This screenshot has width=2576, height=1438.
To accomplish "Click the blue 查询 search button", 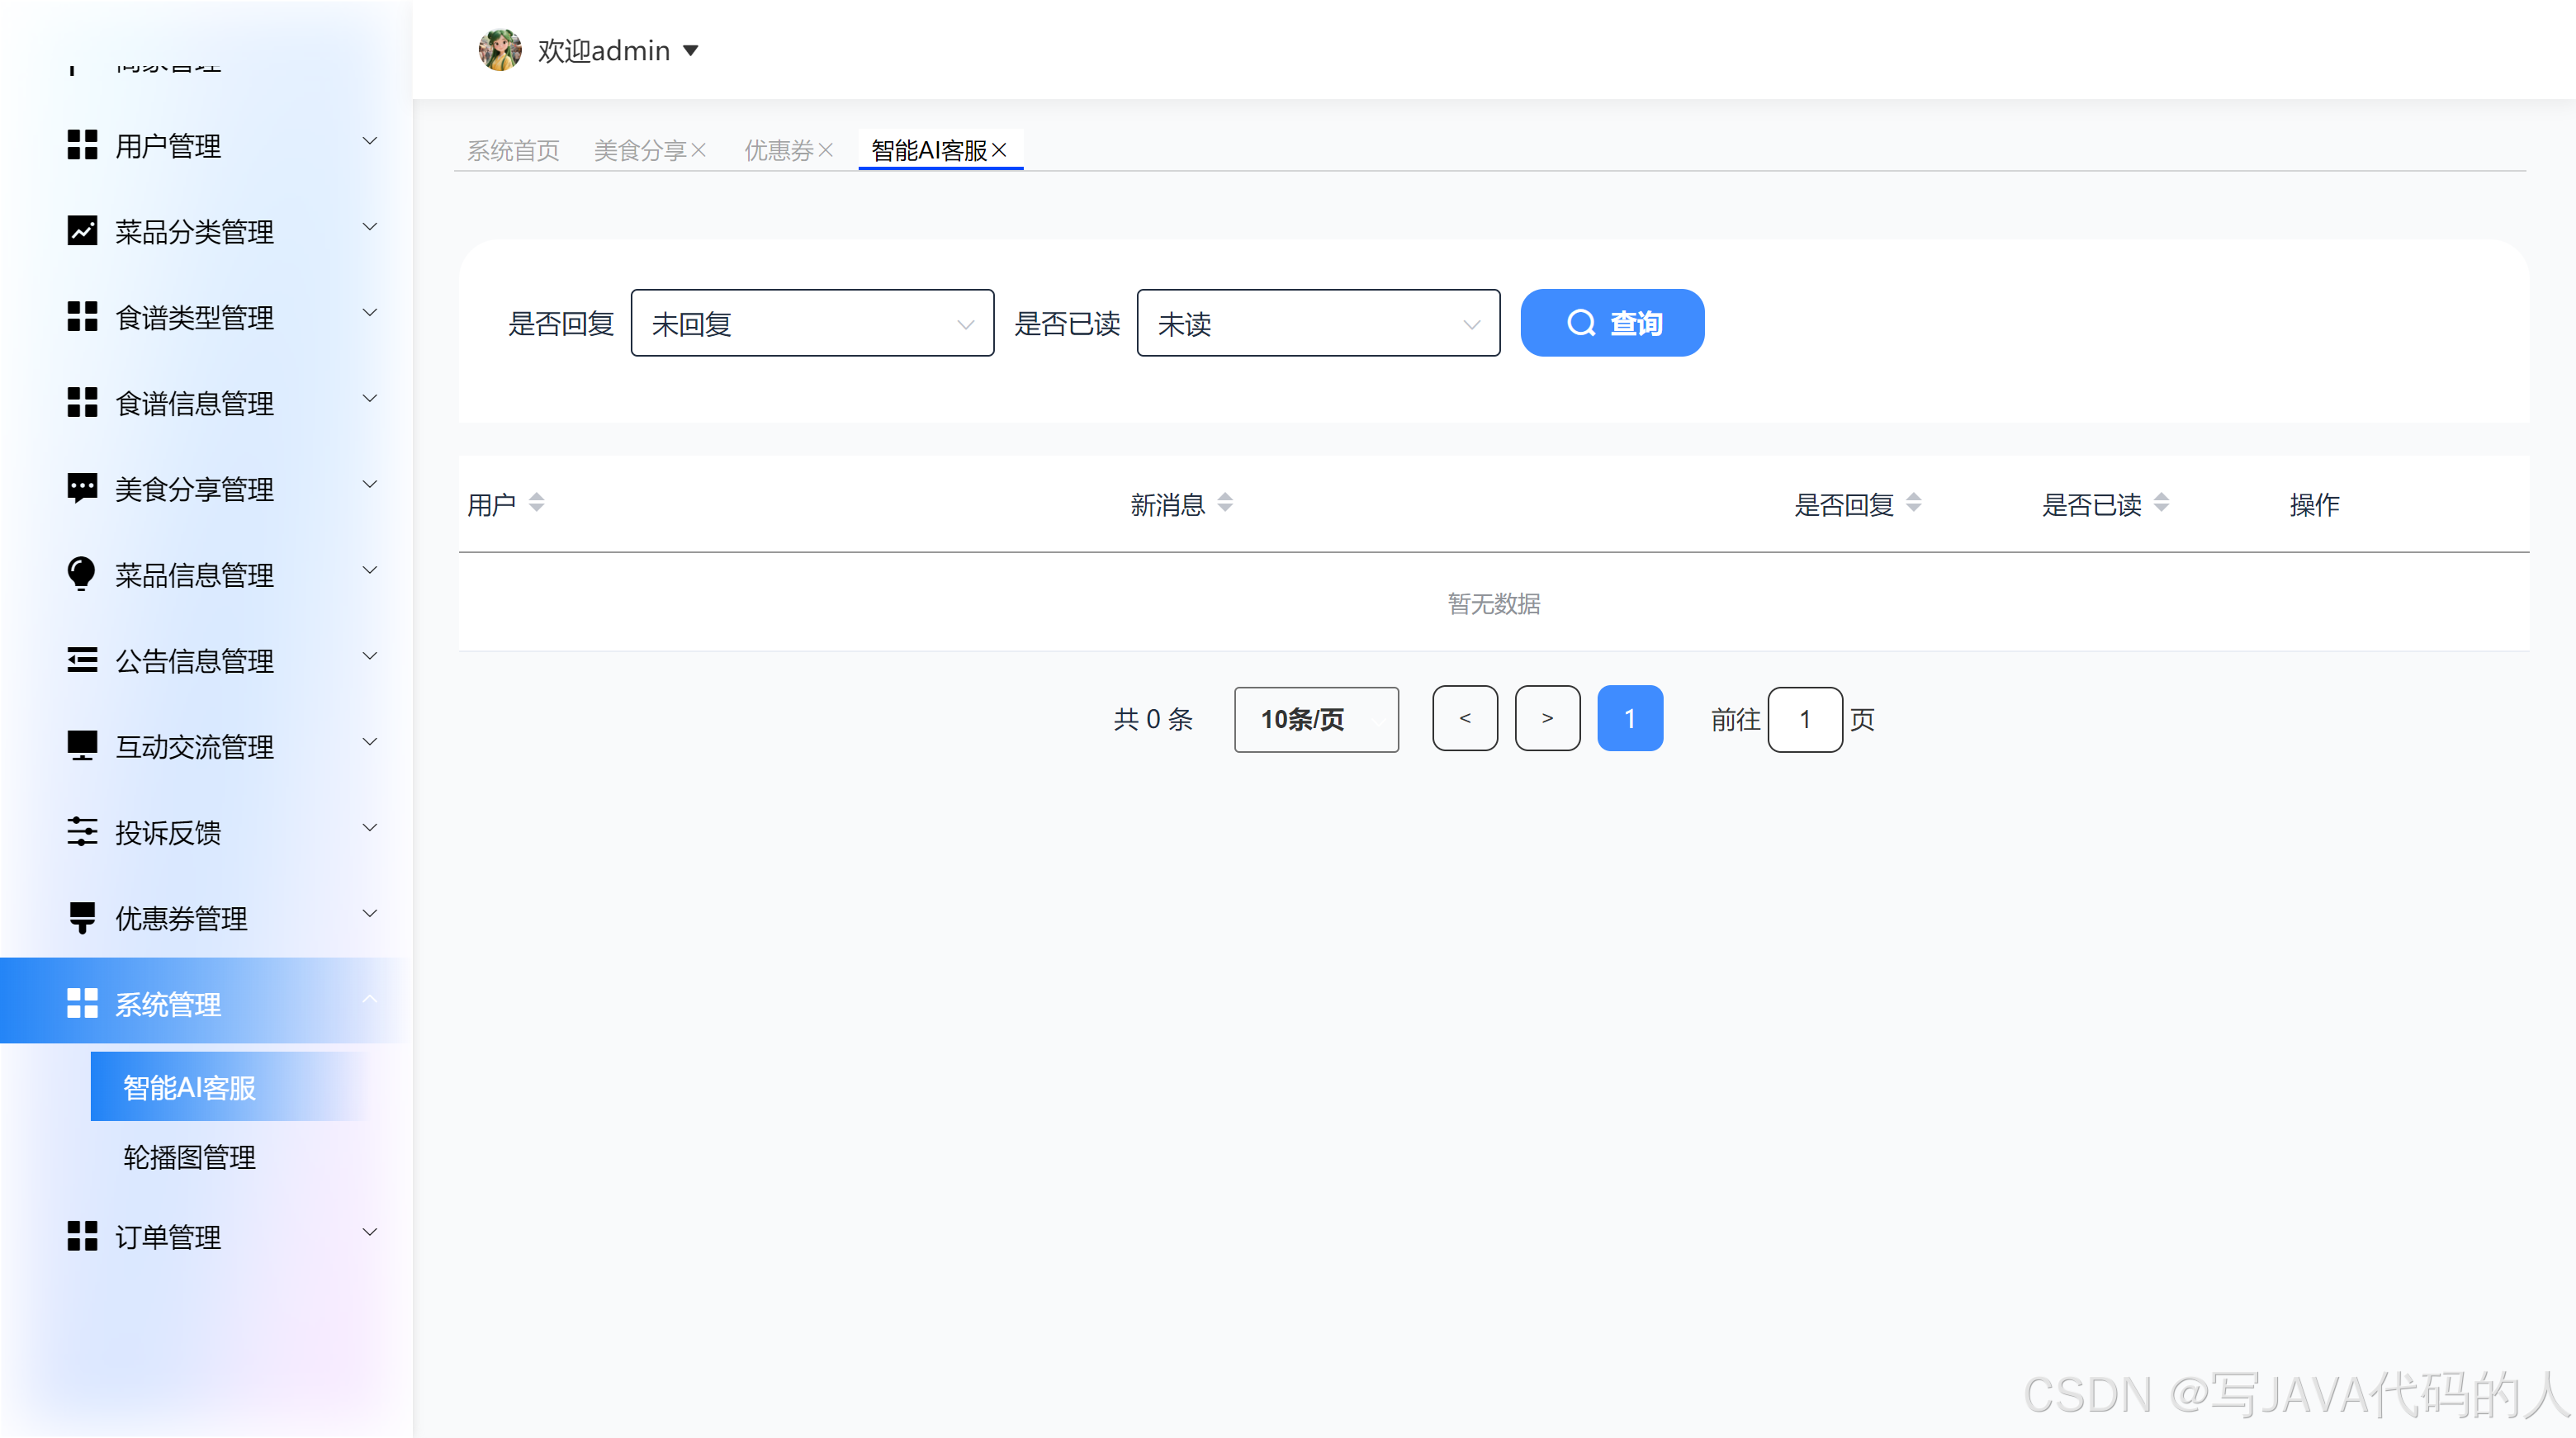I will click(x=1613, y=323).
